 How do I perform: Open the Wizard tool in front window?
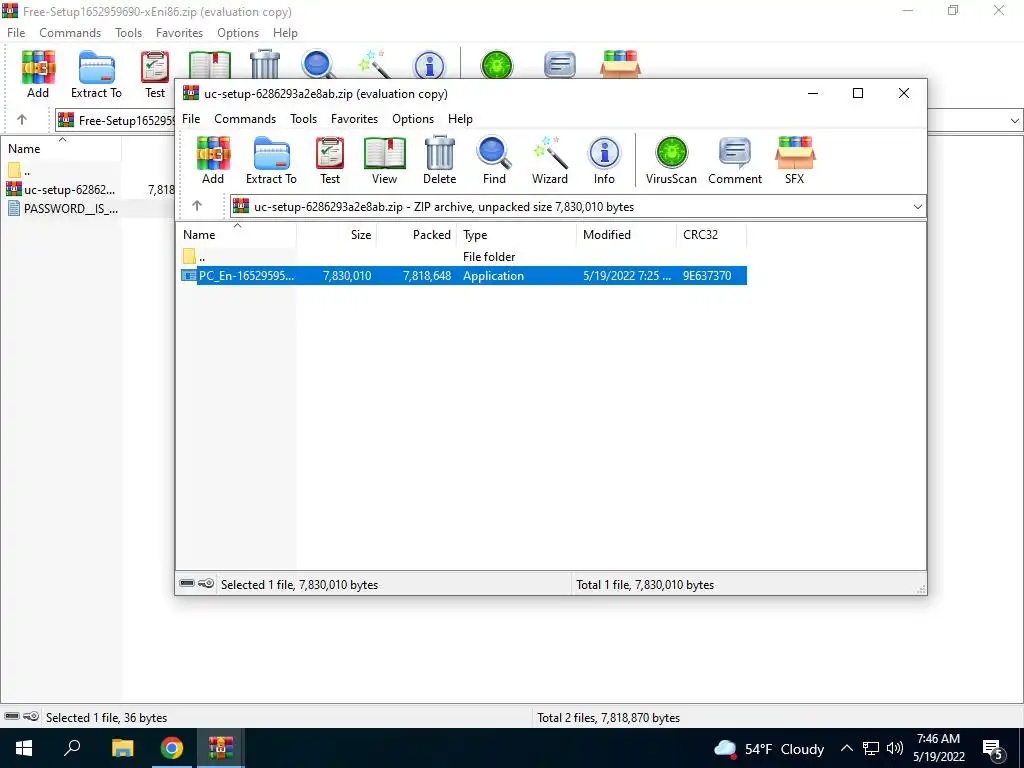pyautogui.click(x=550, y=161)
